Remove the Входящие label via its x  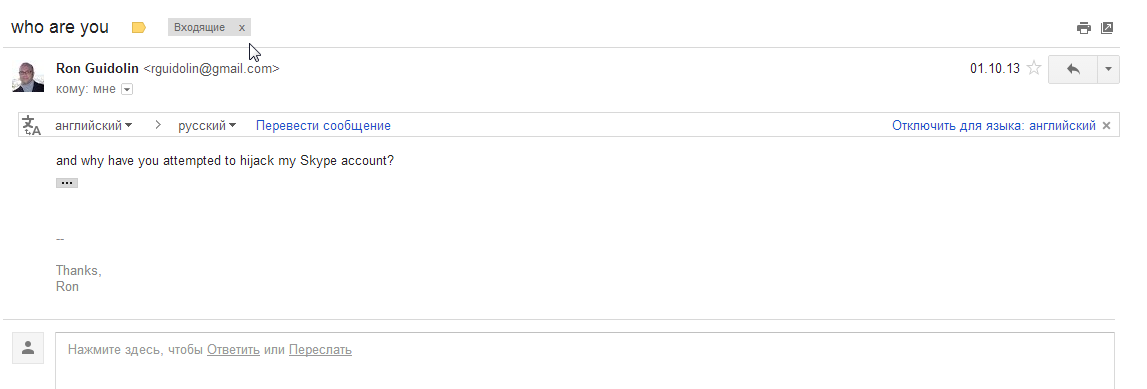pyautogui.click(x=241, y=28)
